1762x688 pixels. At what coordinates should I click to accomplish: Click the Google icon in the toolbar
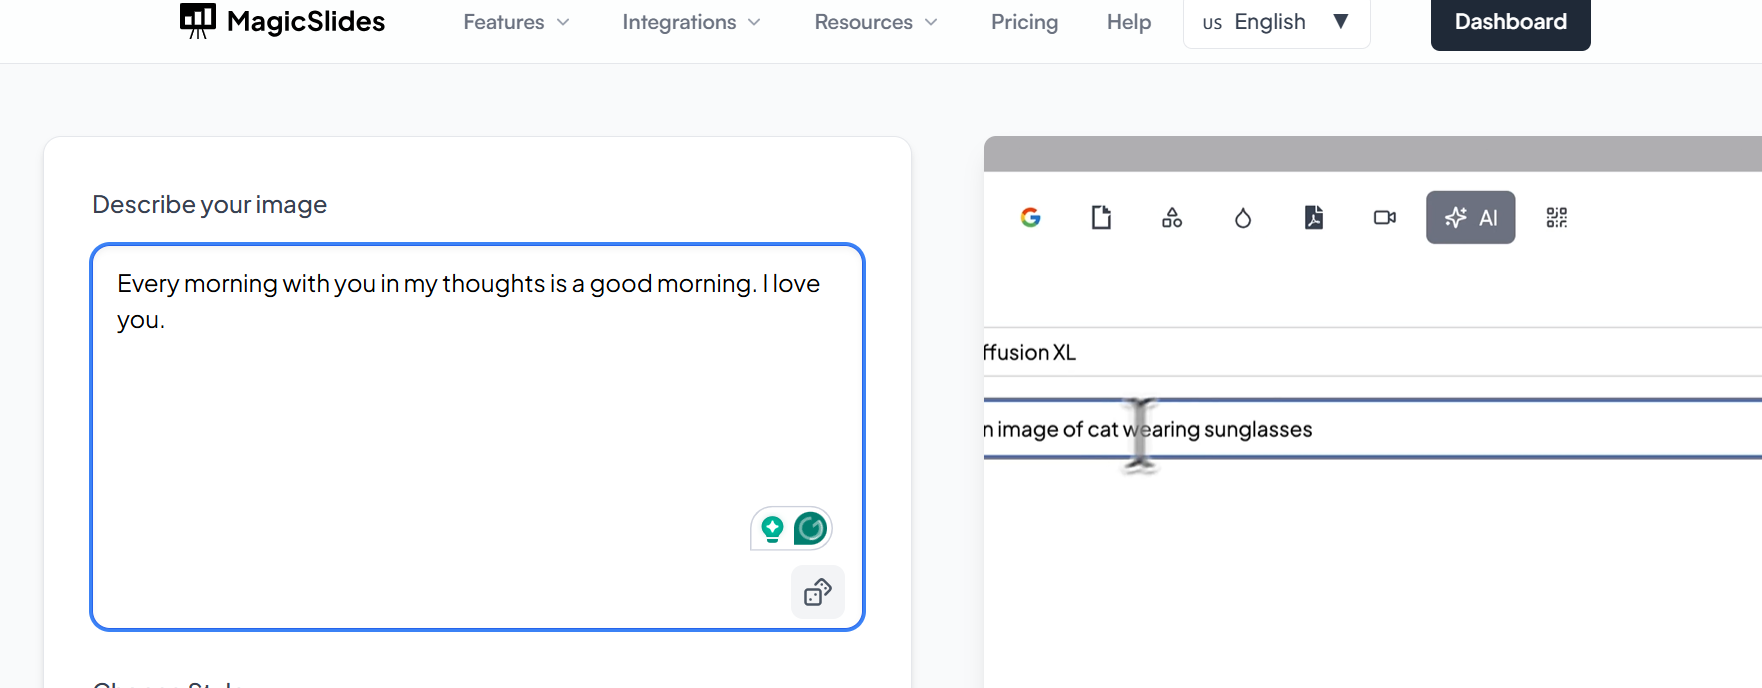point(1030,217)
